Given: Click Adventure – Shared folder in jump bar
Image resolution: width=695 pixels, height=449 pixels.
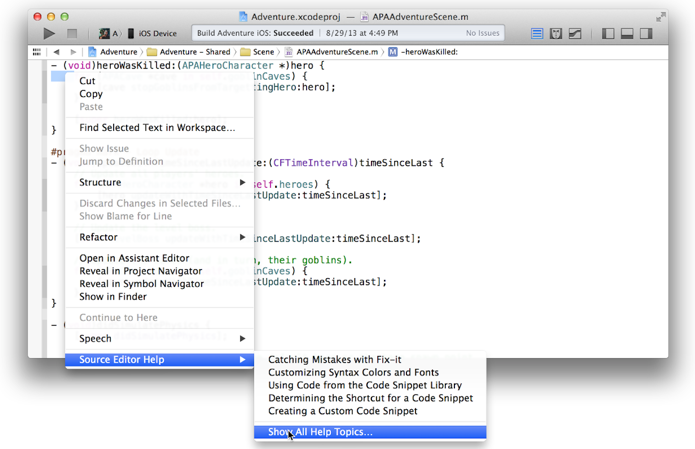Looking at the screenshot, I should tap(188, 52).
